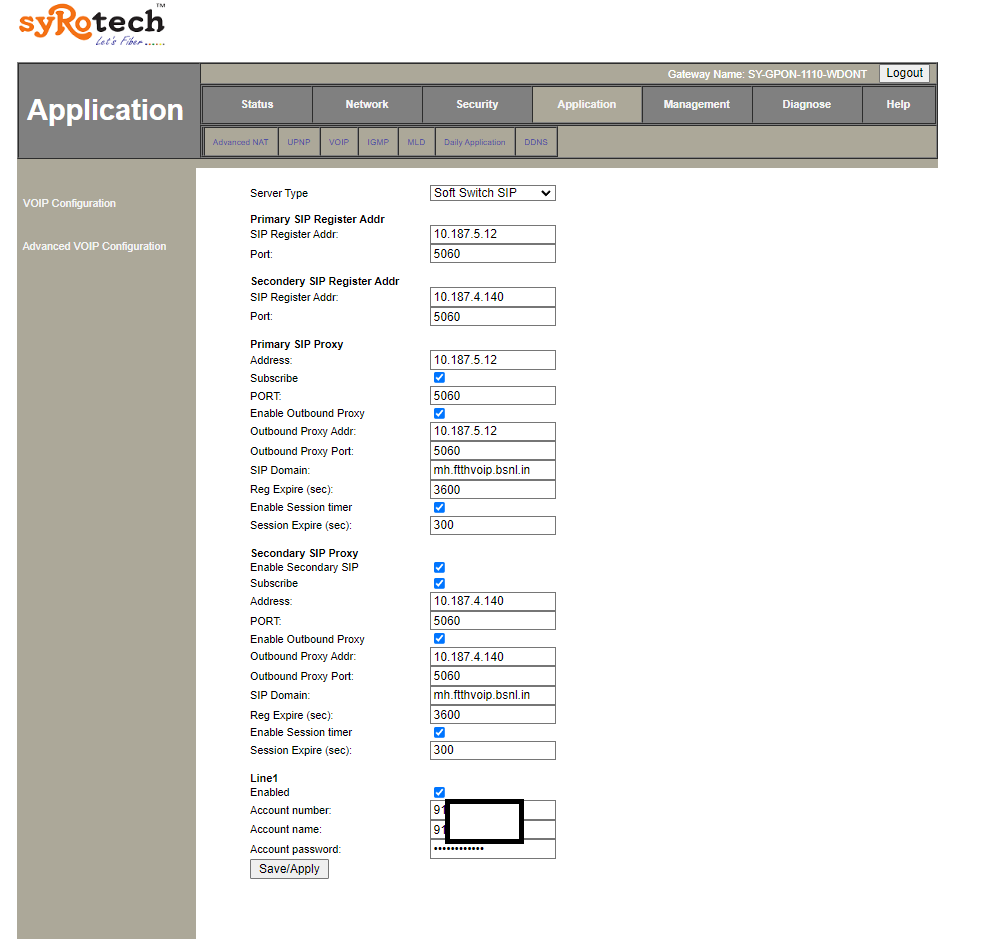Open Advanced VOIP Configuration page
The height and width of the screenshot is (939, 981).
(x=94, y=246)
